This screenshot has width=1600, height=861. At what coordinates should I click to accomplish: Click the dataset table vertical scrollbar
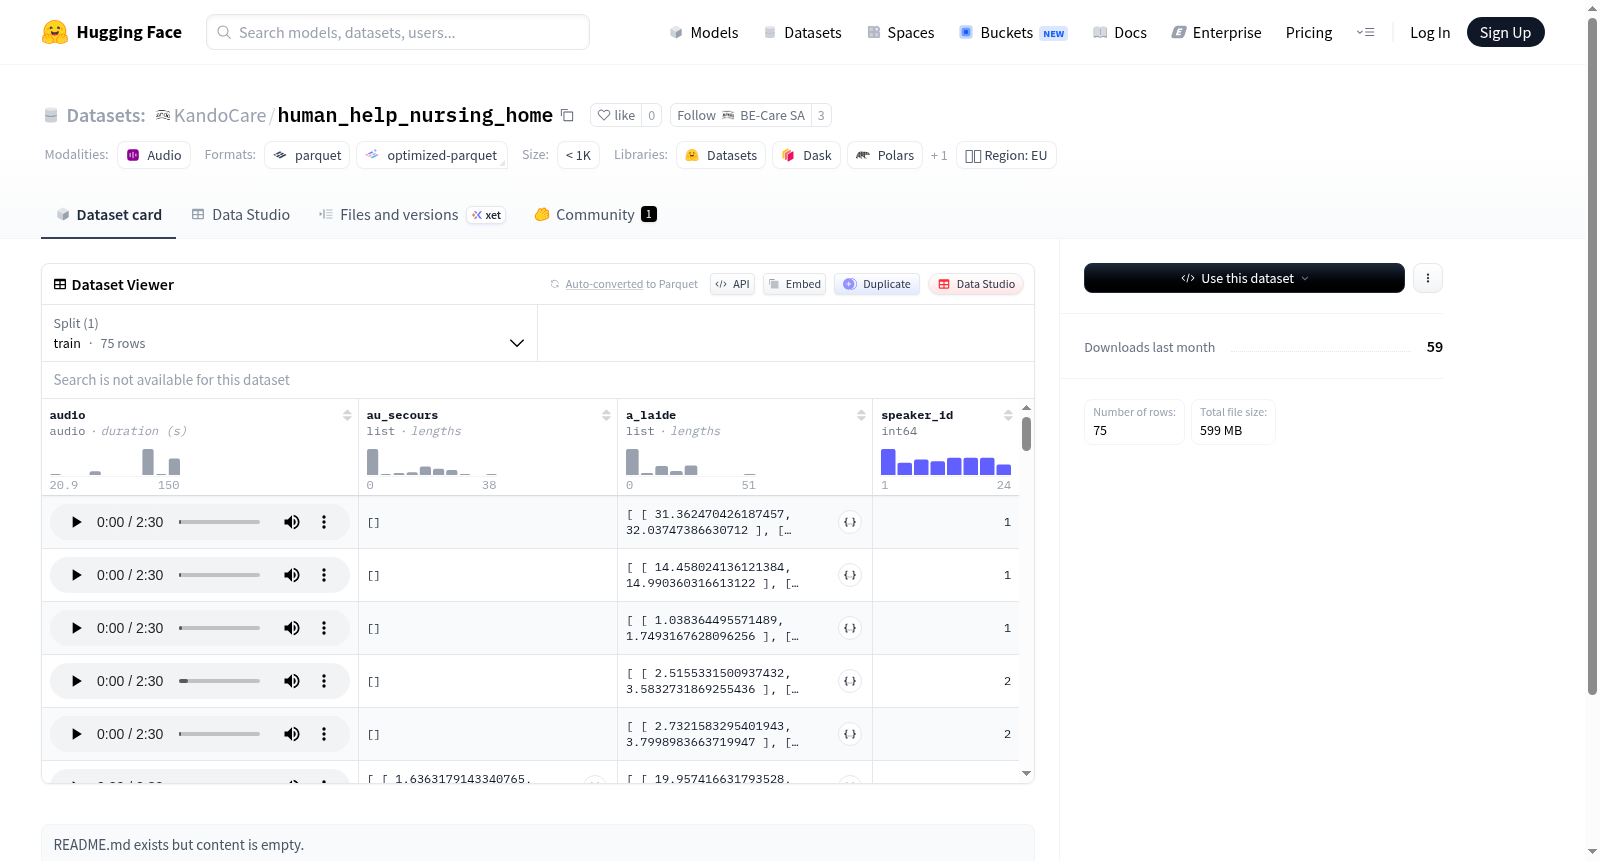(x=1026, y=434)
